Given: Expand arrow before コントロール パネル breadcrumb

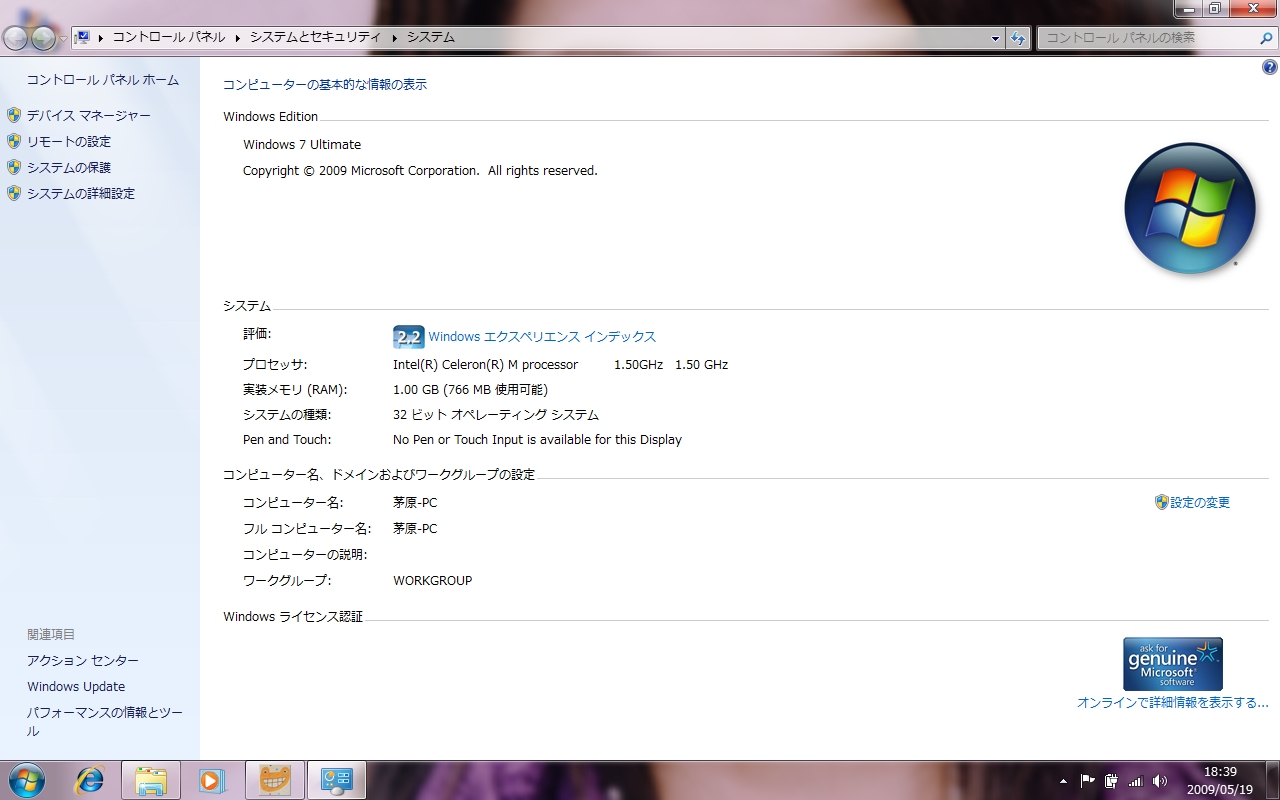Looking at the screenshot, I should coord(101,38).
